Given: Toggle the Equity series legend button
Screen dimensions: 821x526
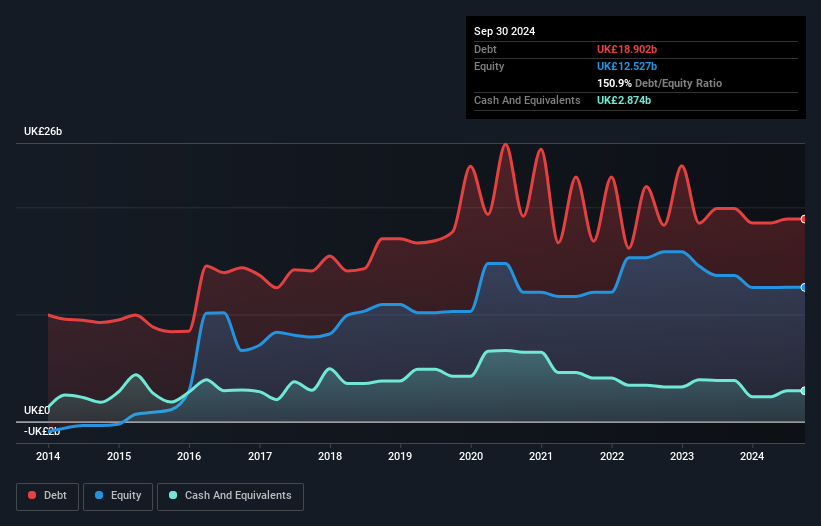Looking at the screenshot, I should [118, 496].
